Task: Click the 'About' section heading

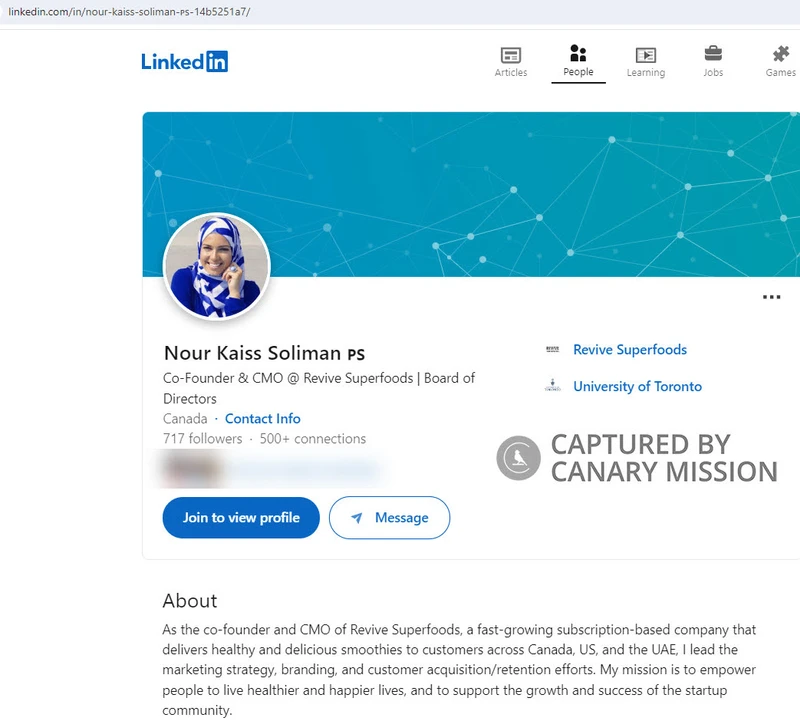Action: [190, 601]
